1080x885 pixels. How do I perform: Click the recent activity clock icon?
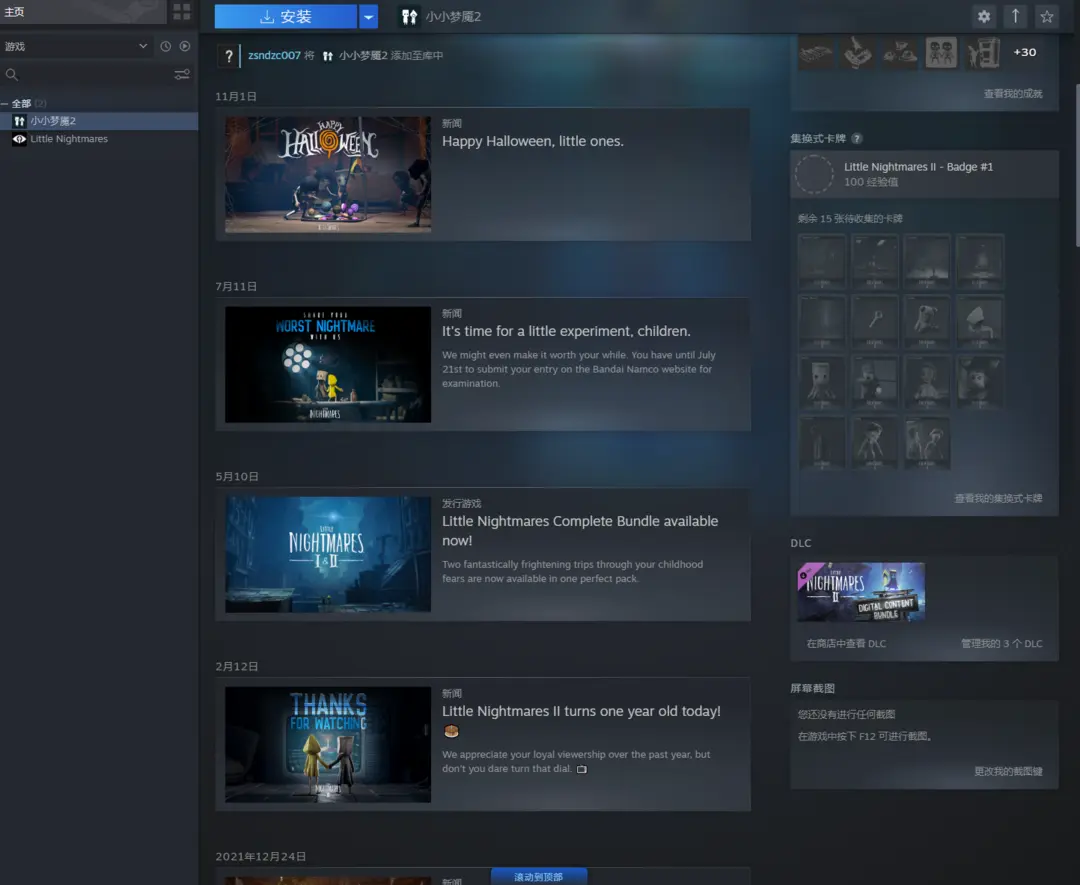click(165, 46)
